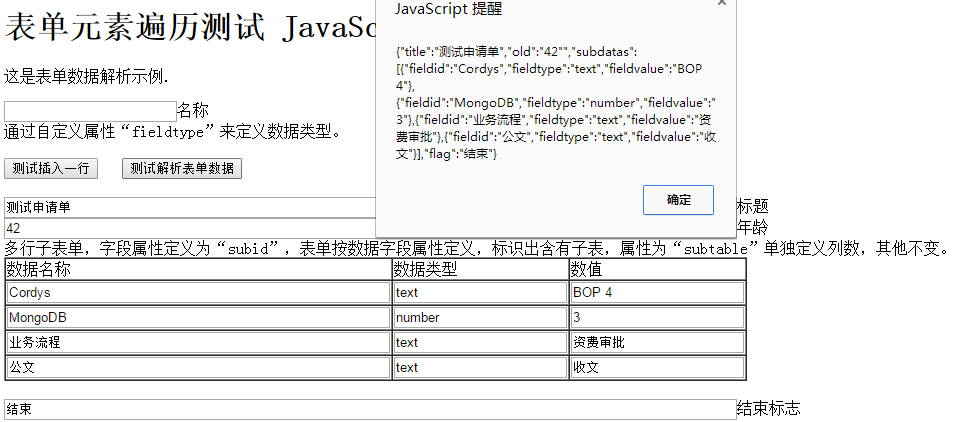Image resolution: width=955 pixels, height=422 pixels.
Task: Click the 结束标志 label text
Action: 769,408
